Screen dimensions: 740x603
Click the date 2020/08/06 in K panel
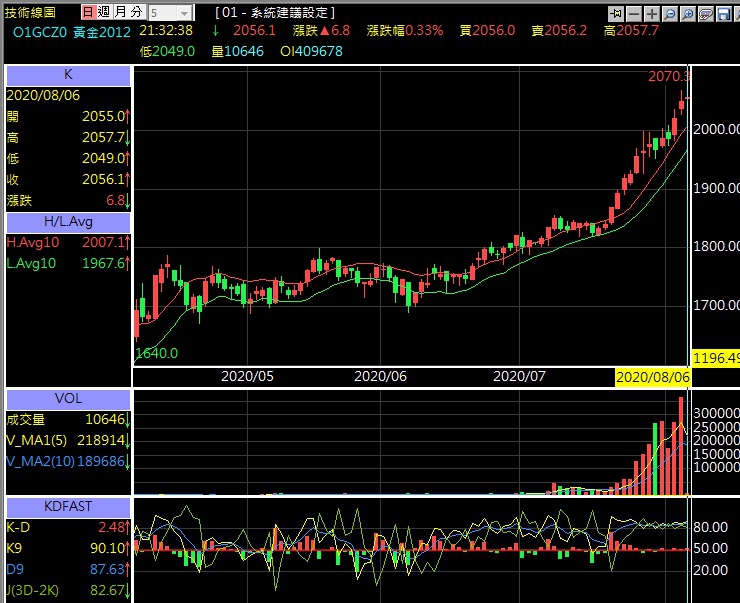click(x=43, y=96)
